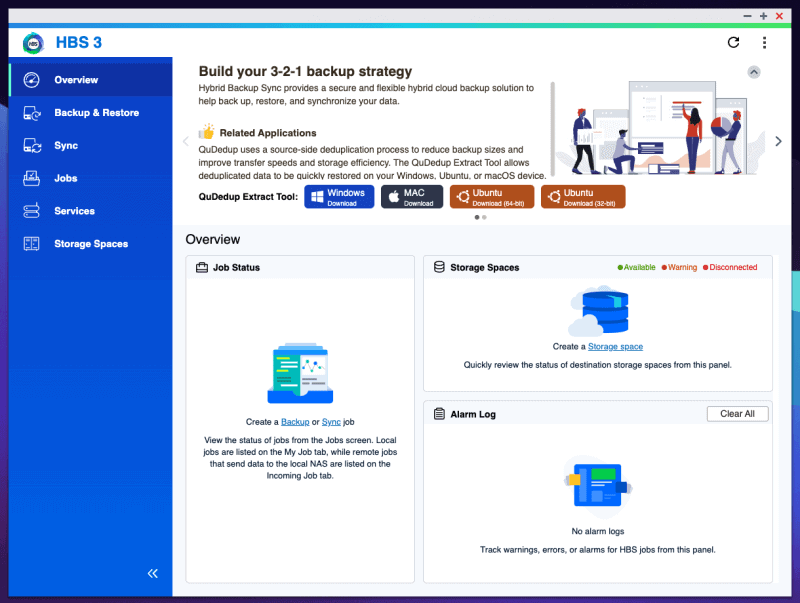The width and height of the screenshot is (800, 603).
Task: Open the Storage Spaces section
Action: coord(91,243)
